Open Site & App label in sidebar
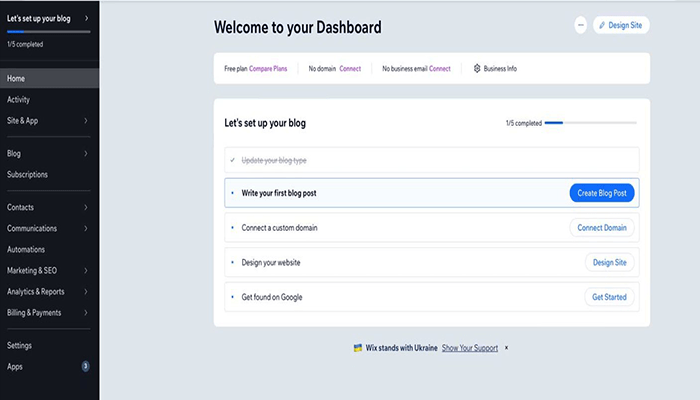Image resolution: width=700 pixels, height=400 pixels. click(22, 121)
